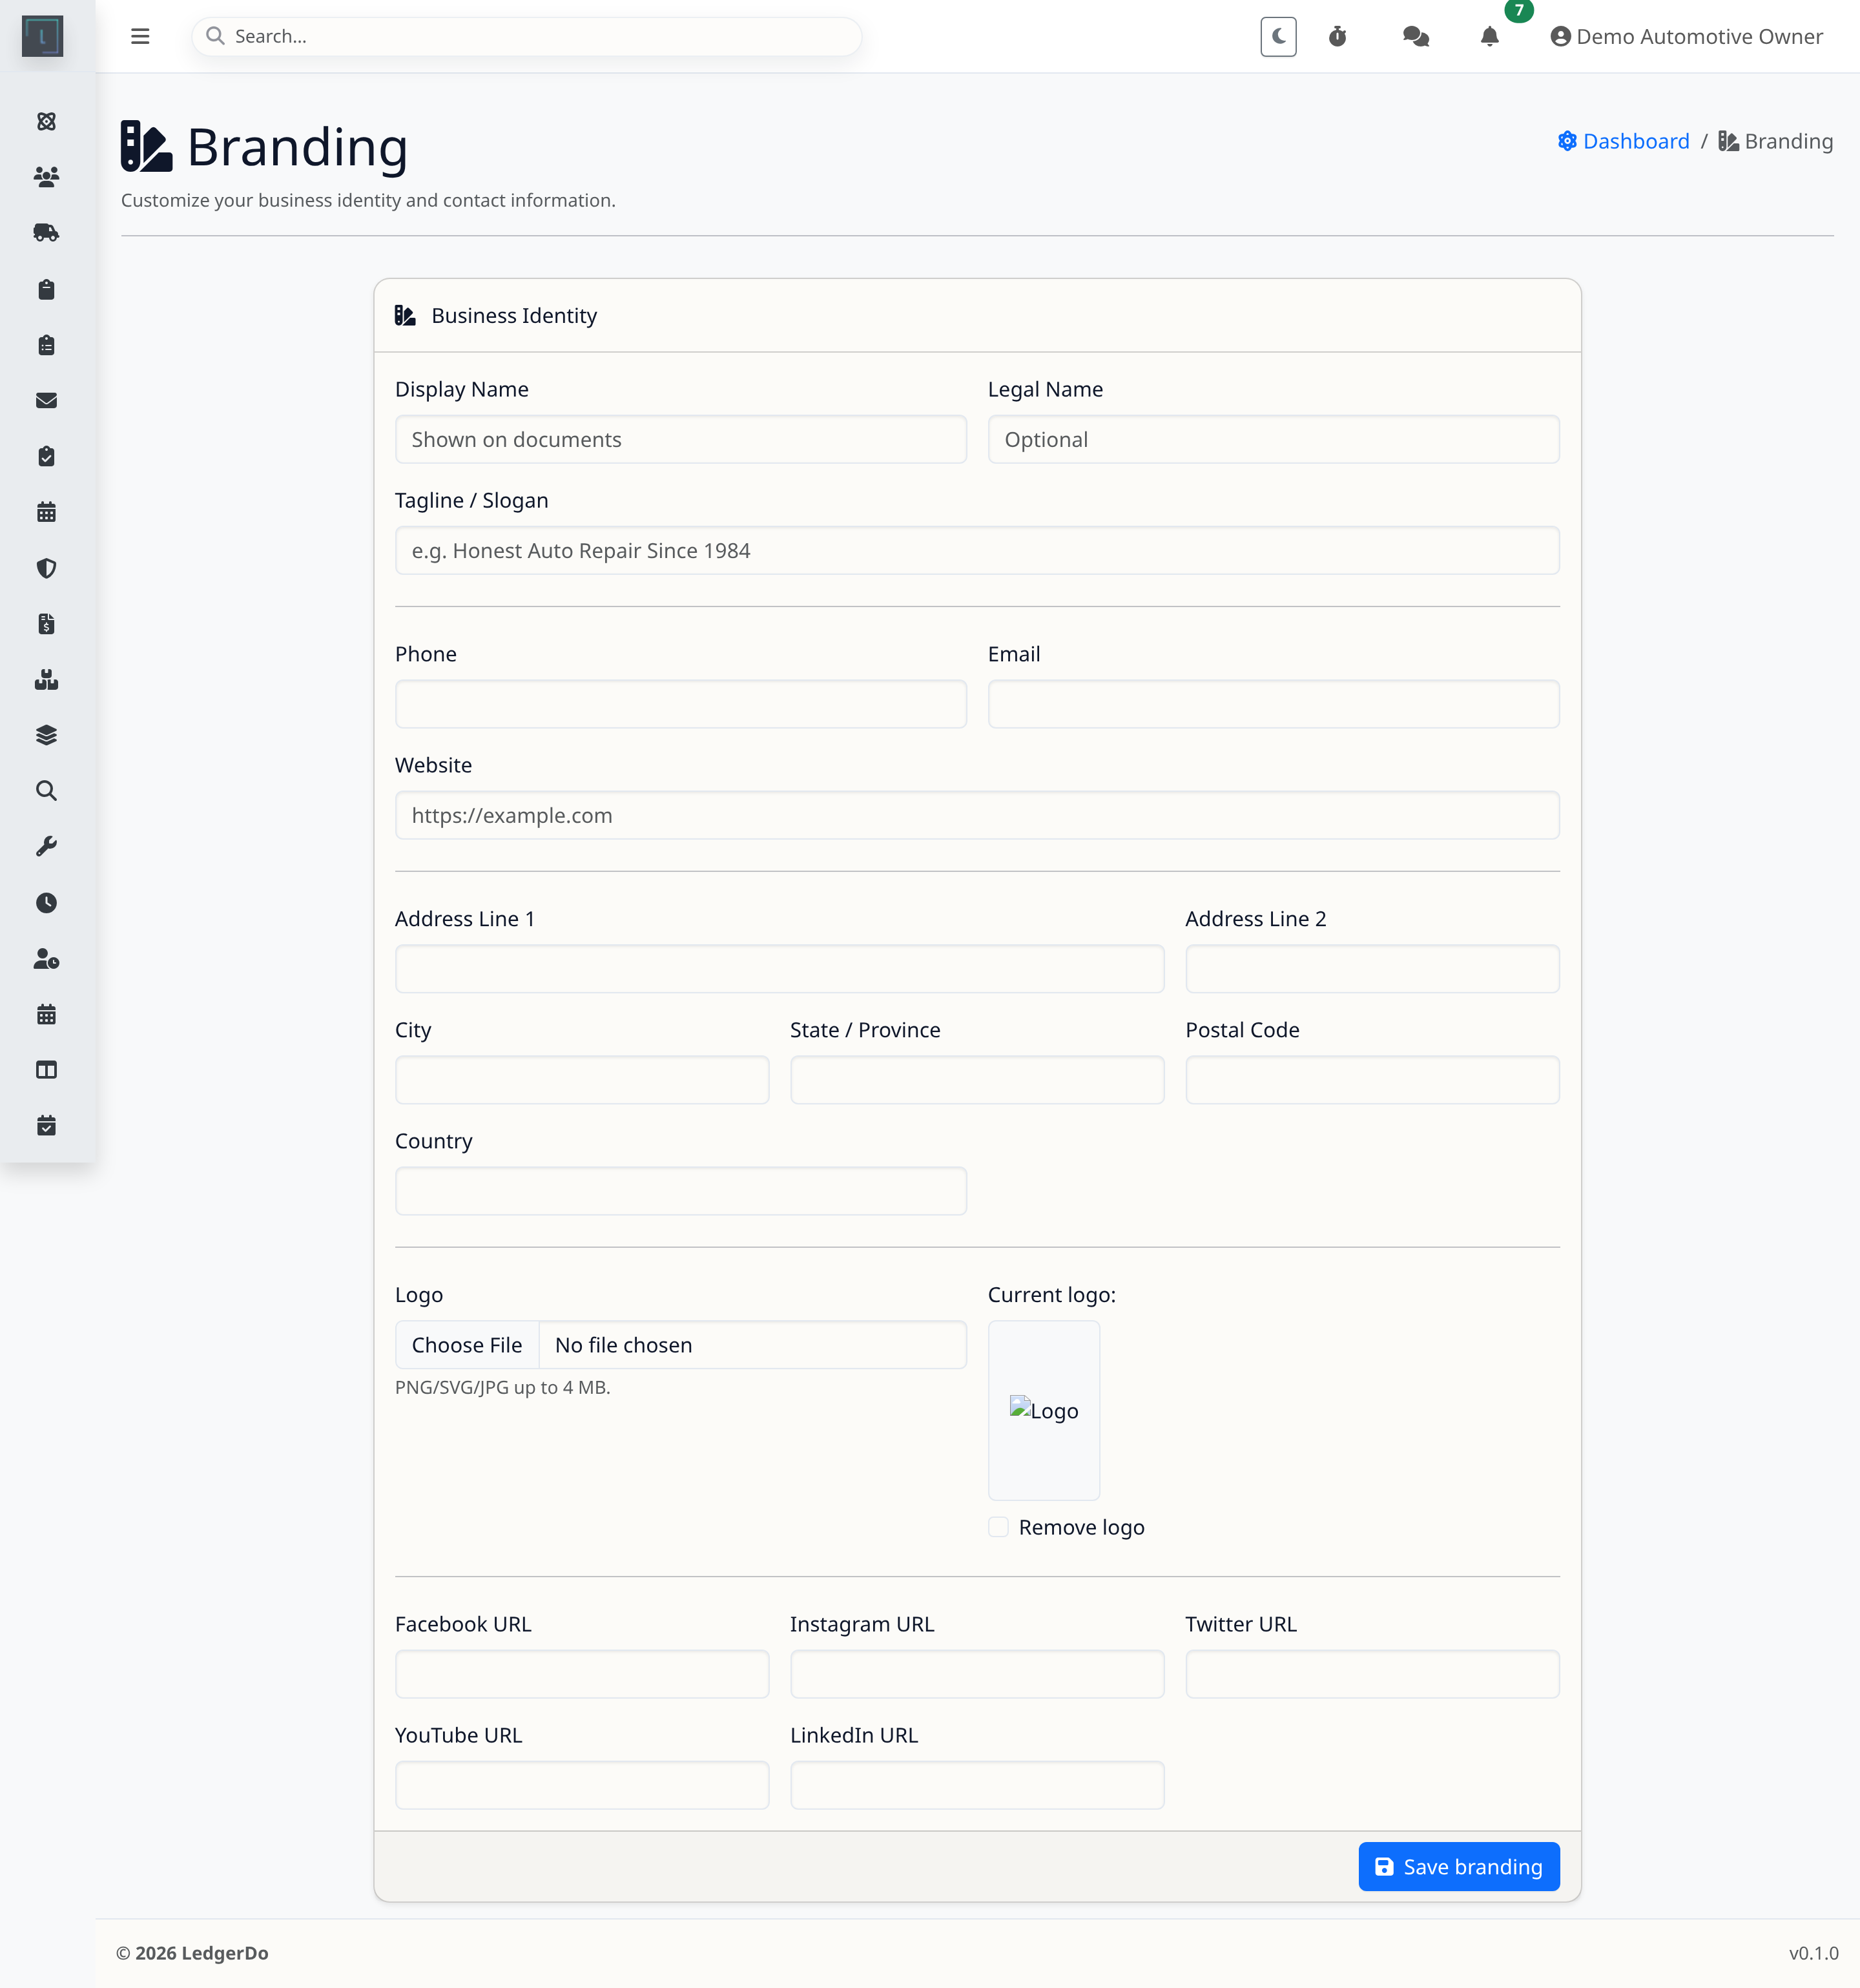The width and height of the screenshot is (1860, 1988).
Task: Open the columns board icon in sidebar
Action: [46, 1070]
